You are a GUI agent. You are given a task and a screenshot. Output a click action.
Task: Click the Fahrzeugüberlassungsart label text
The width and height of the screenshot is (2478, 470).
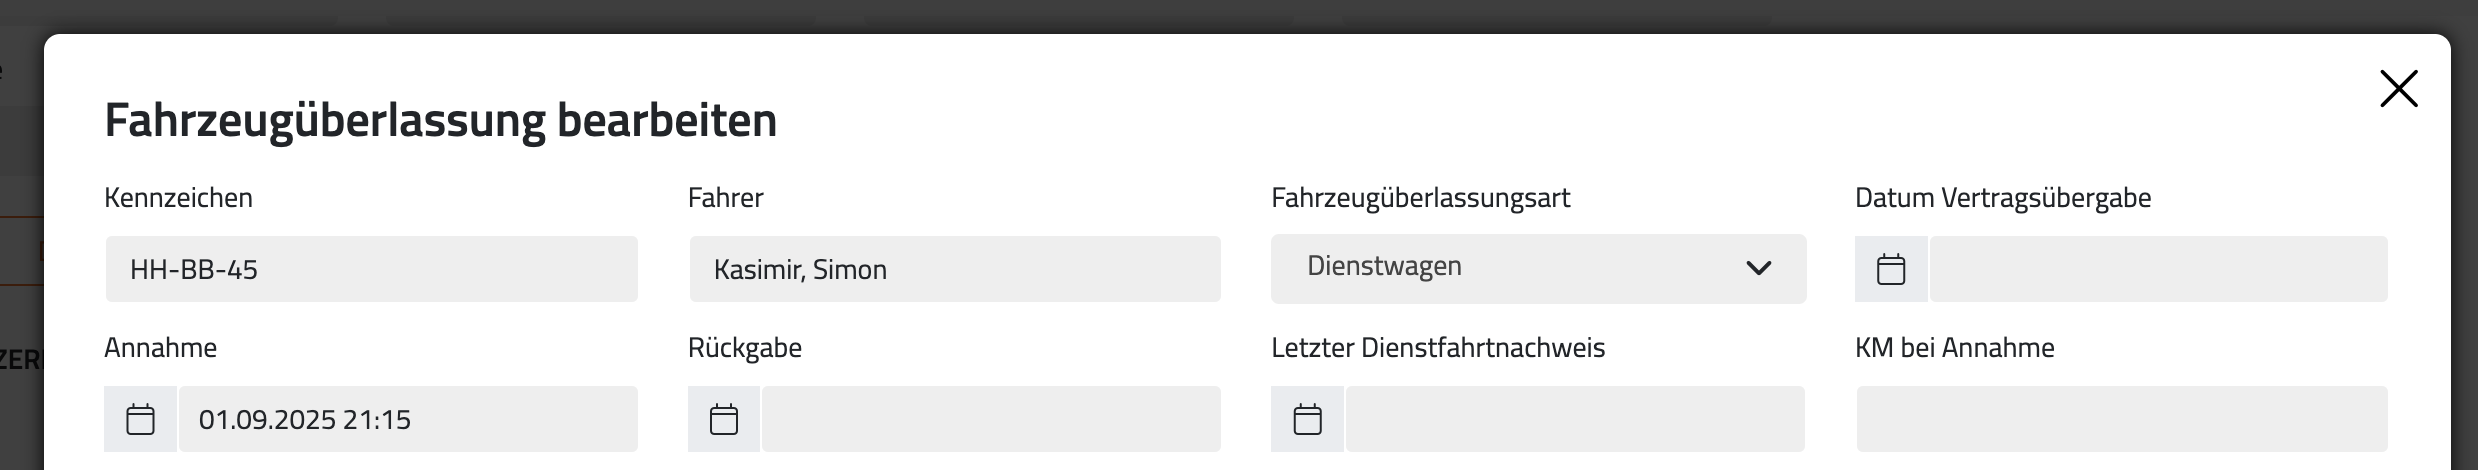click(1420, 198)
